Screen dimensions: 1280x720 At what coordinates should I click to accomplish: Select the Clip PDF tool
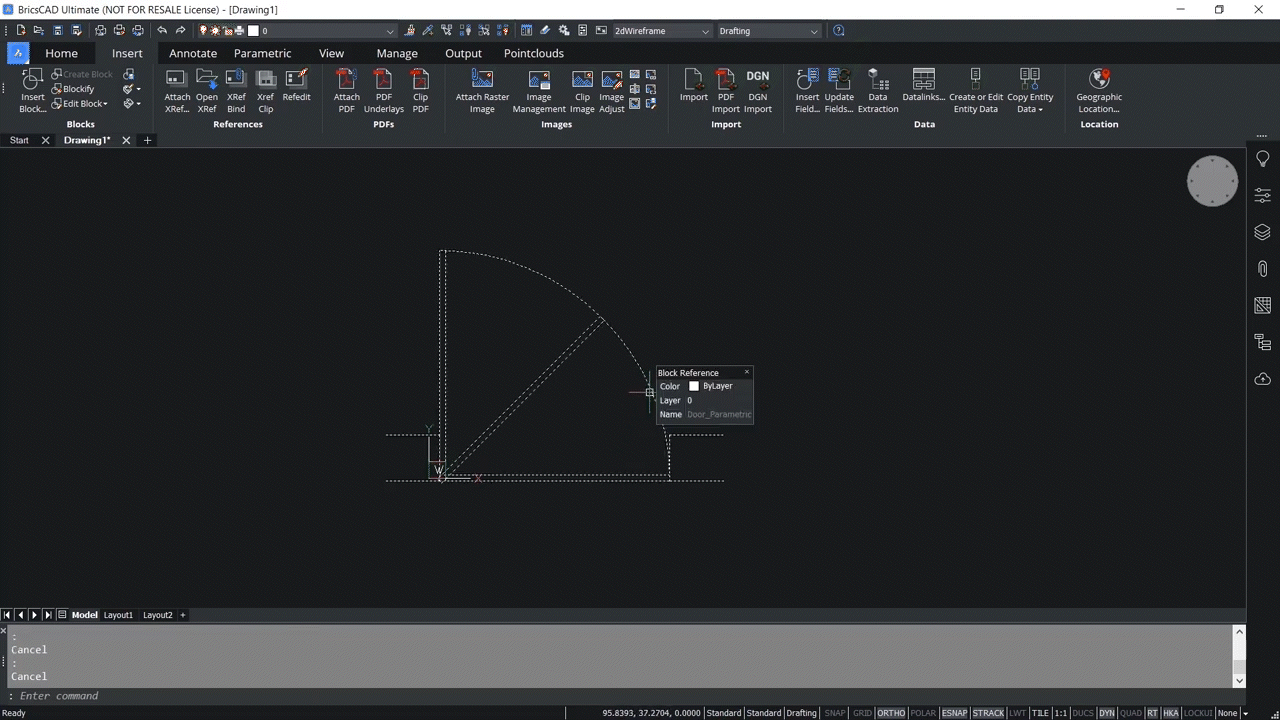[x=420, y=91]
